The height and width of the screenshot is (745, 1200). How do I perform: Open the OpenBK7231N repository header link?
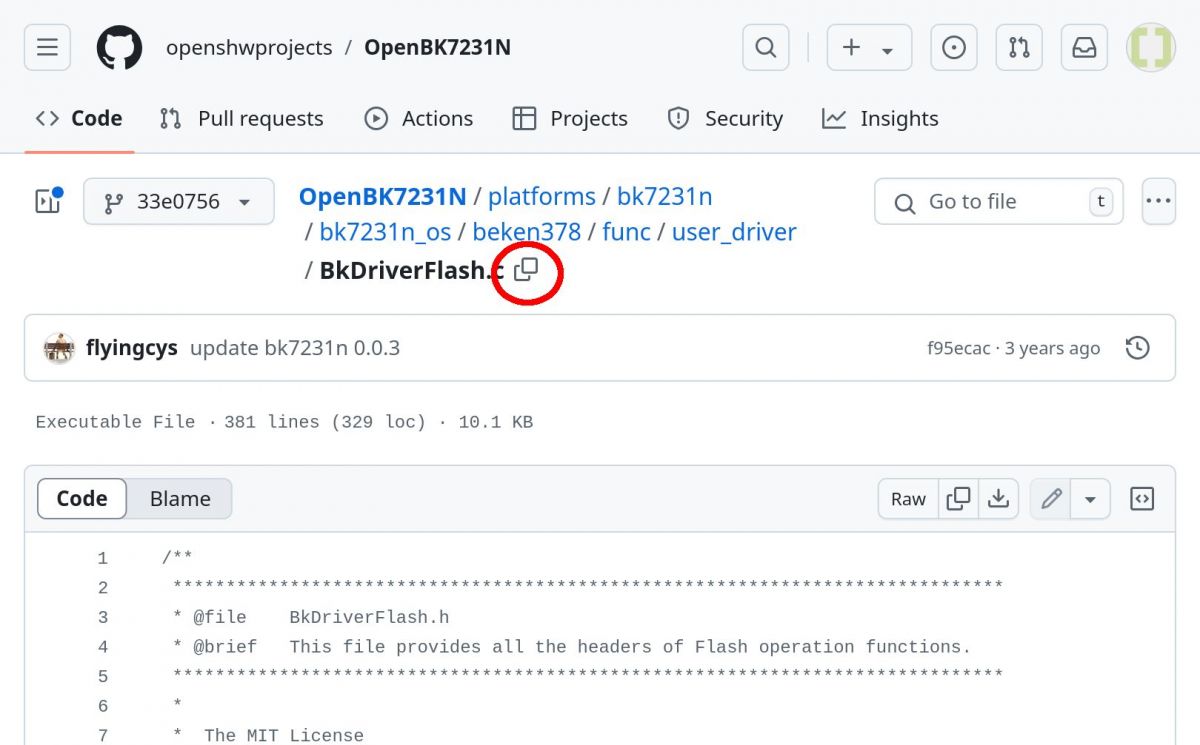(x=437, y=47)
